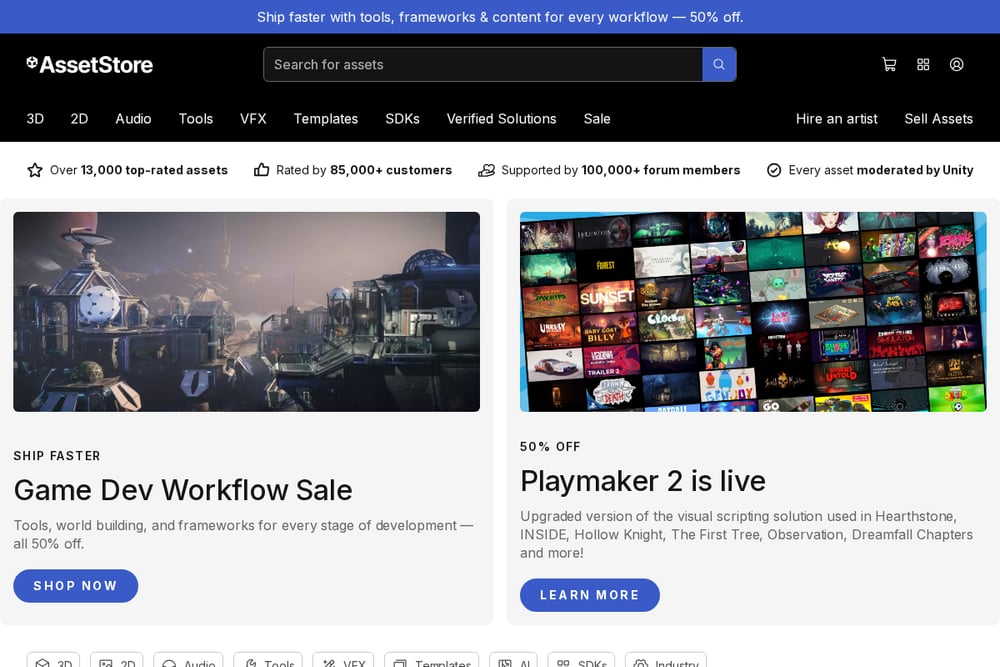Open the Templates menu
1000x667 pixels.
[326, 119]
